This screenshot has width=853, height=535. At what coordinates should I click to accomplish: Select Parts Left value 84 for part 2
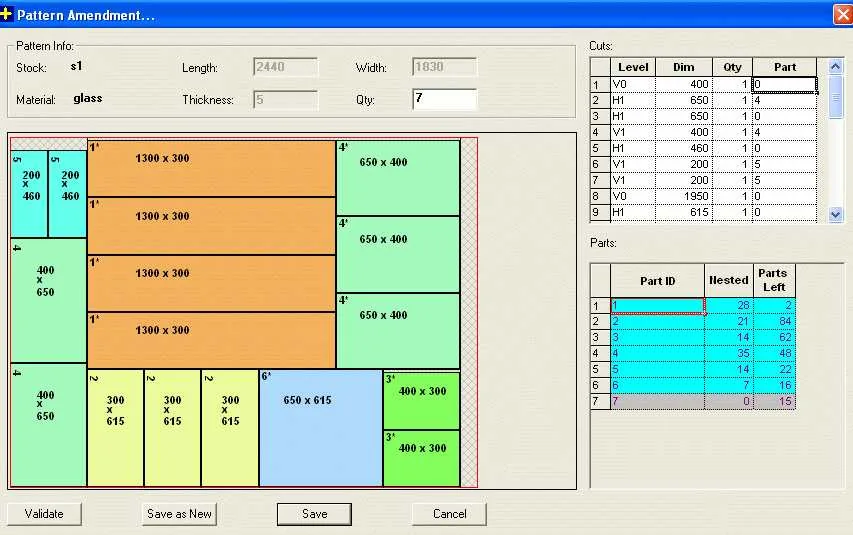(x=774, y=322)
